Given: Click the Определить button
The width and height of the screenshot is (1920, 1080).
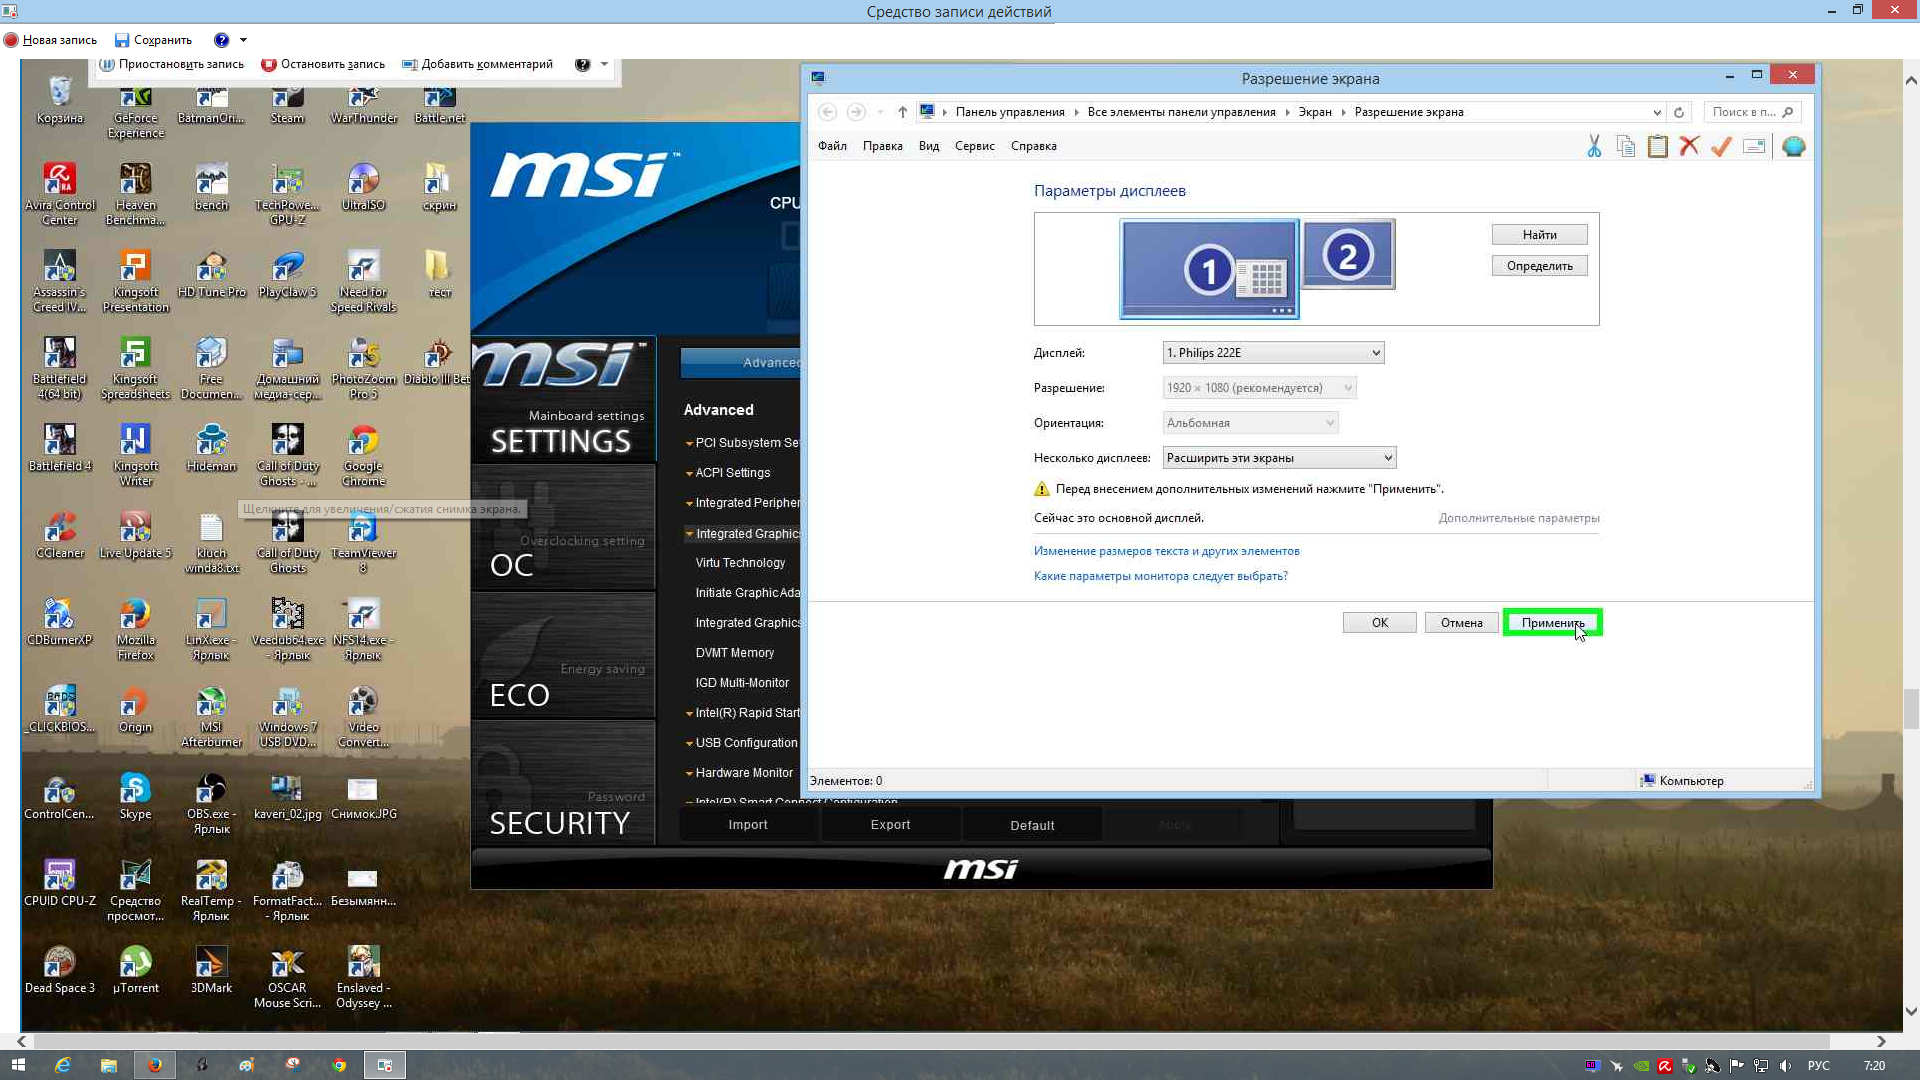Looking at the screenshot, I should pos(1539,266).
